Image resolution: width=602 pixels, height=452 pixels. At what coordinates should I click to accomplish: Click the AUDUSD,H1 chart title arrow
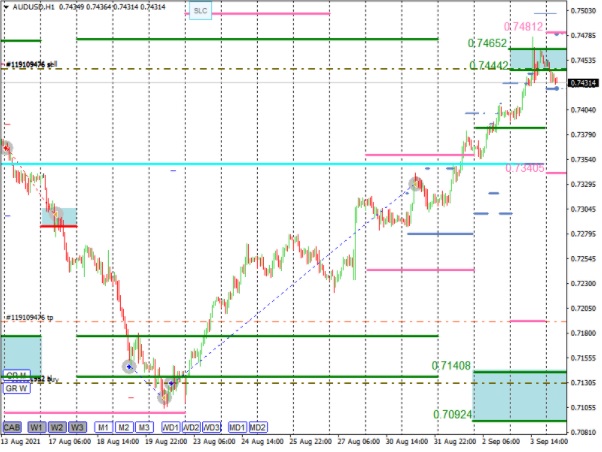(6, 6)
